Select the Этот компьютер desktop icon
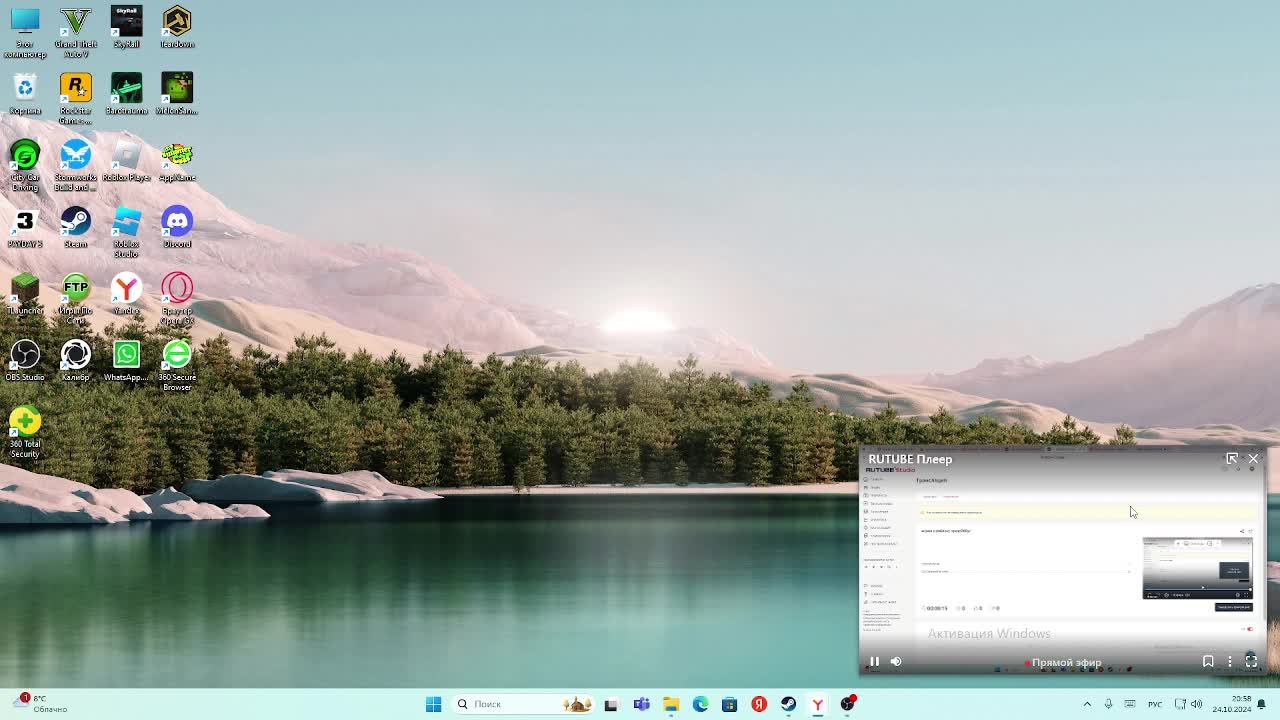Image resolution: width=1280 pixels, height=720 pixels. 25,32
